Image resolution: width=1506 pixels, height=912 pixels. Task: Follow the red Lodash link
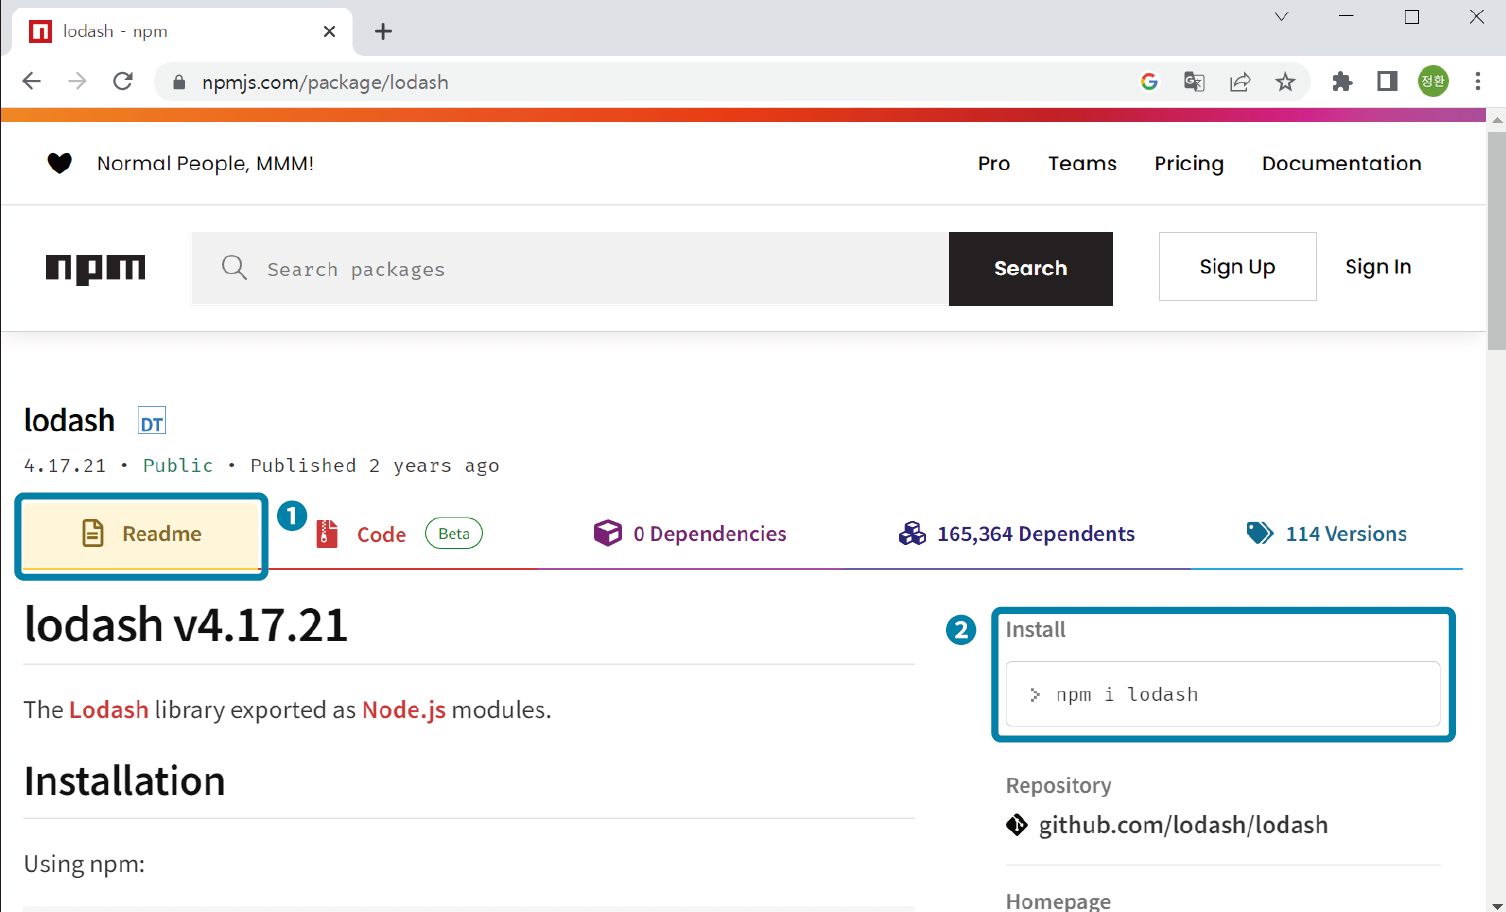click(x=109, y=710)
